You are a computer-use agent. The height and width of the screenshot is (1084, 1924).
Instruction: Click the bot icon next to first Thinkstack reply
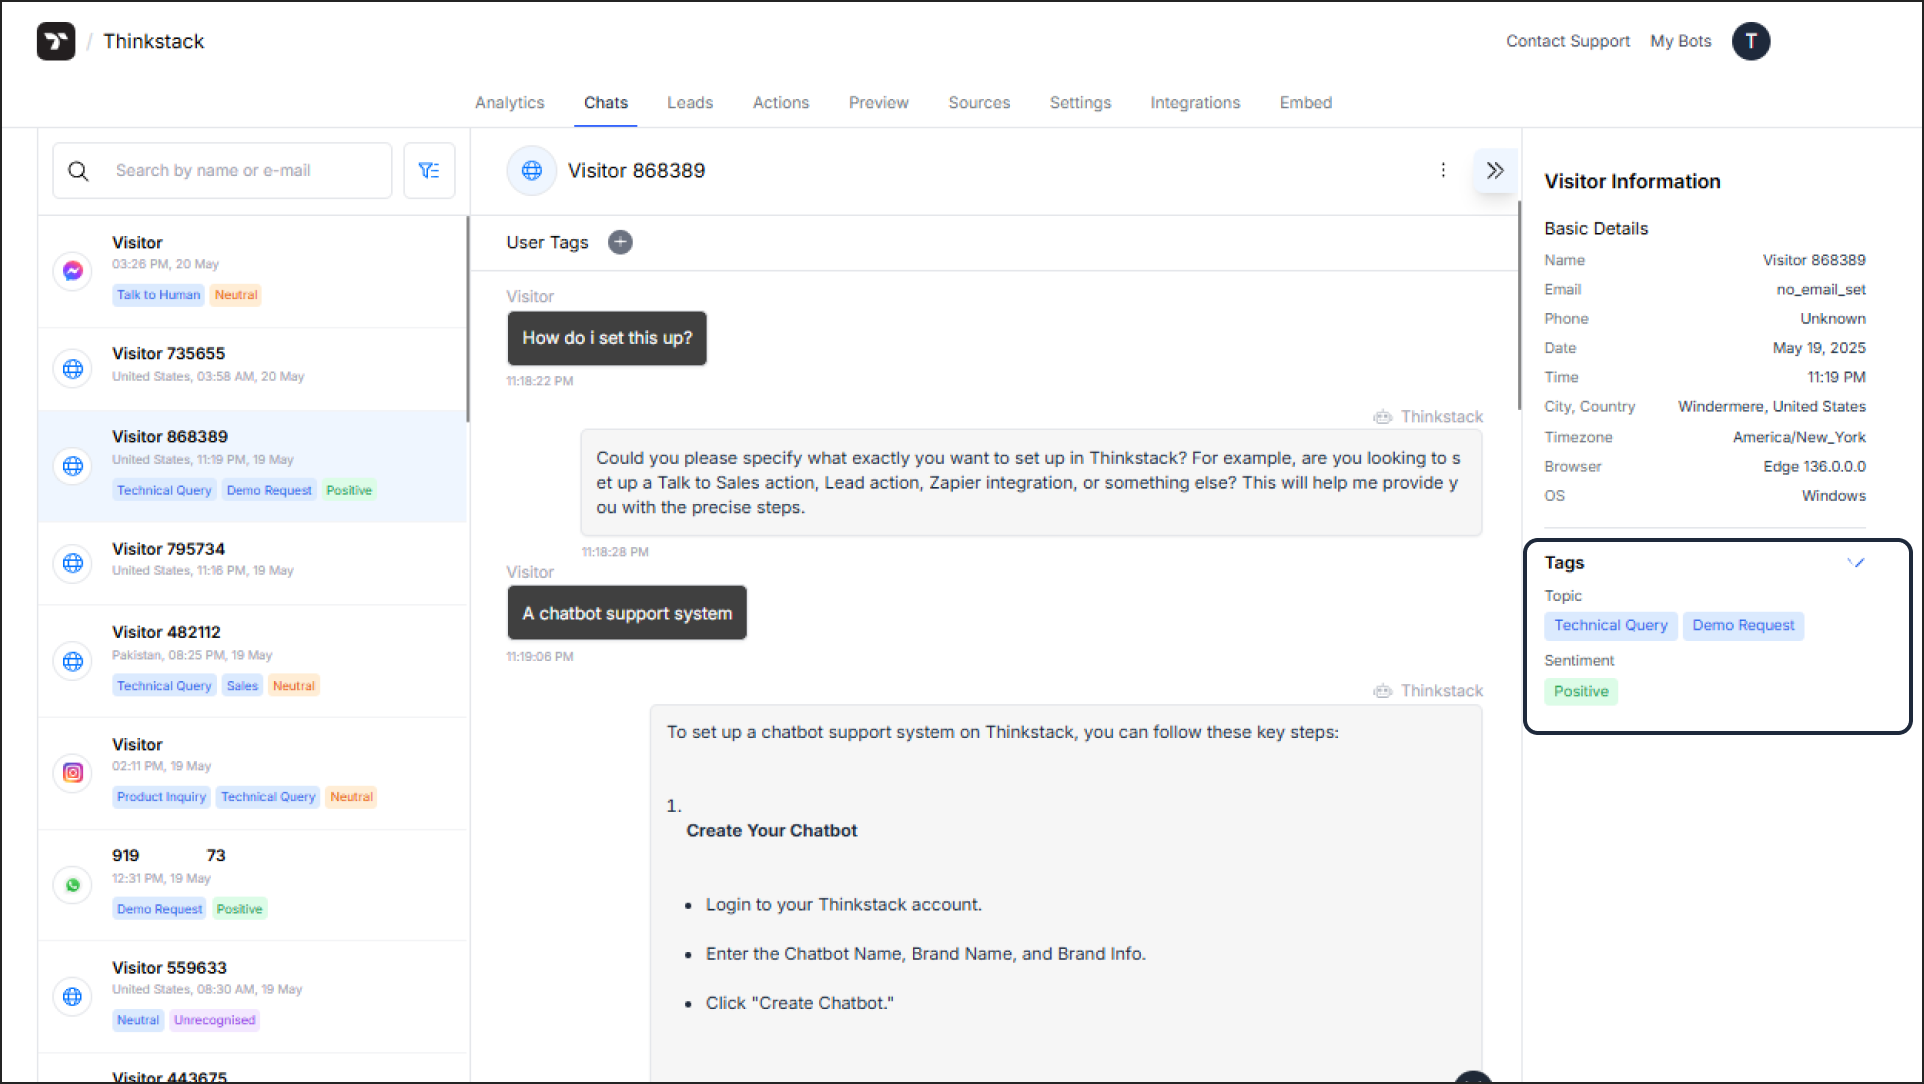coord(1383,417)
